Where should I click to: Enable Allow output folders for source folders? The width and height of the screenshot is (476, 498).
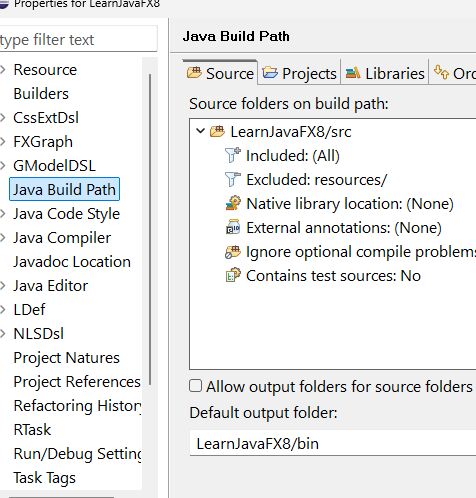[195, 386]
